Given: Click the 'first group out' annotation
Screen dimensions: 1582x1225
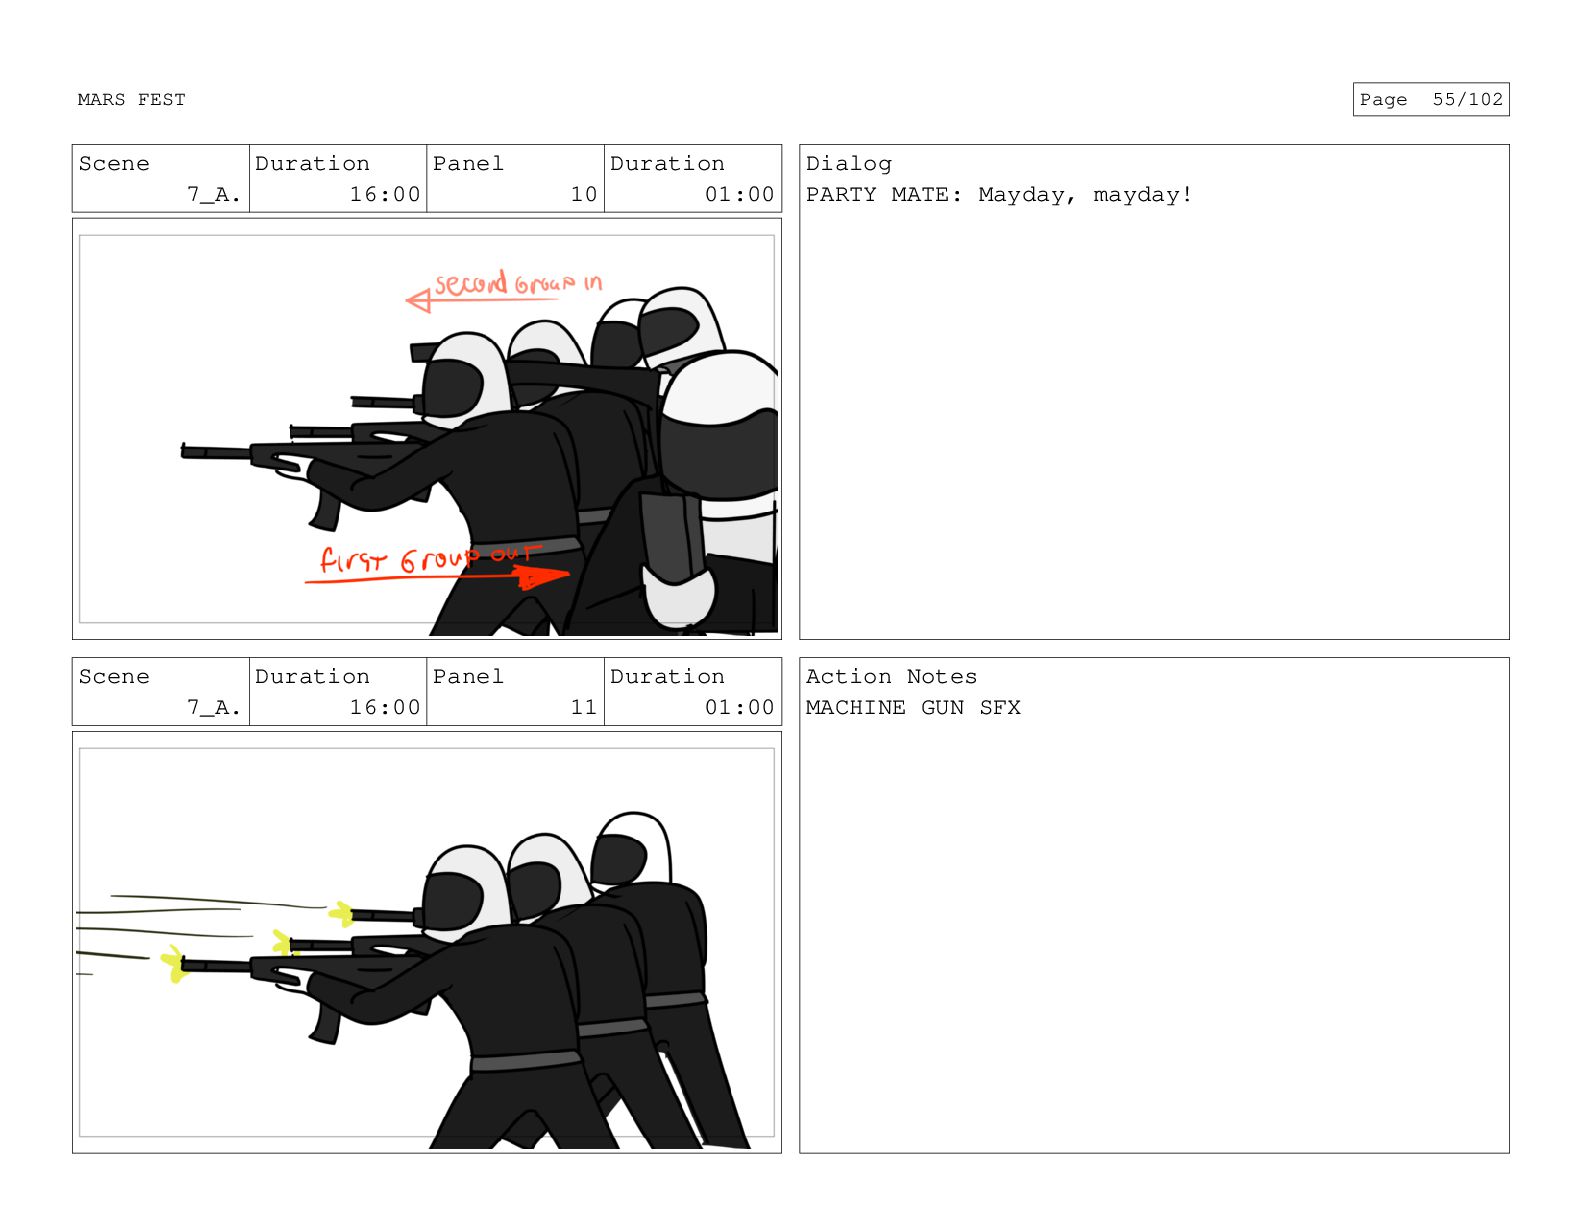Looking at the screenshot, I should pos(430,559).
